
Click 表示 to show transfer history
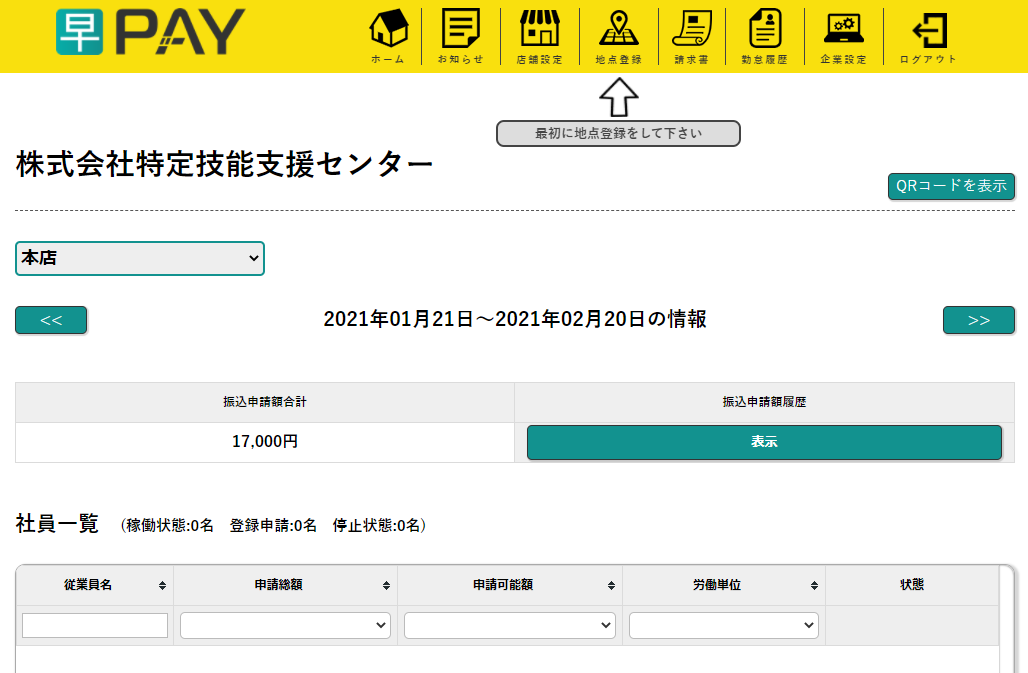(764, 442)
